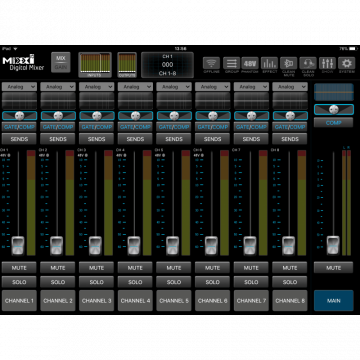Select the CHANNEL 5 strip label

[174, 301]
